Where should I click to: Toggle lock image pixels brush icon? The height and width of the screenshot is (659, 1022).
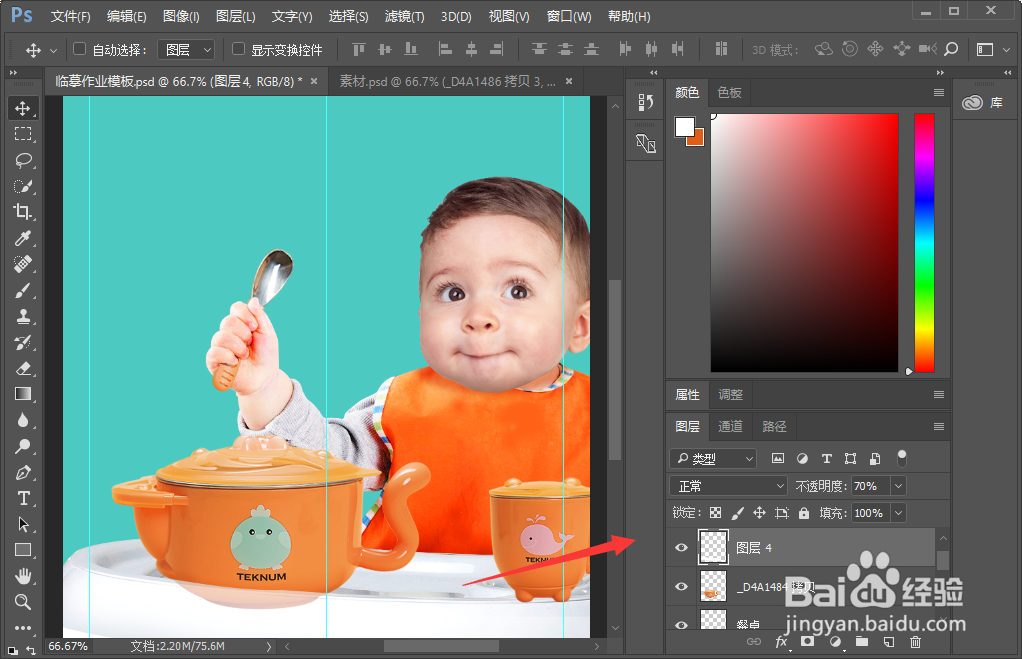[738, 512]
